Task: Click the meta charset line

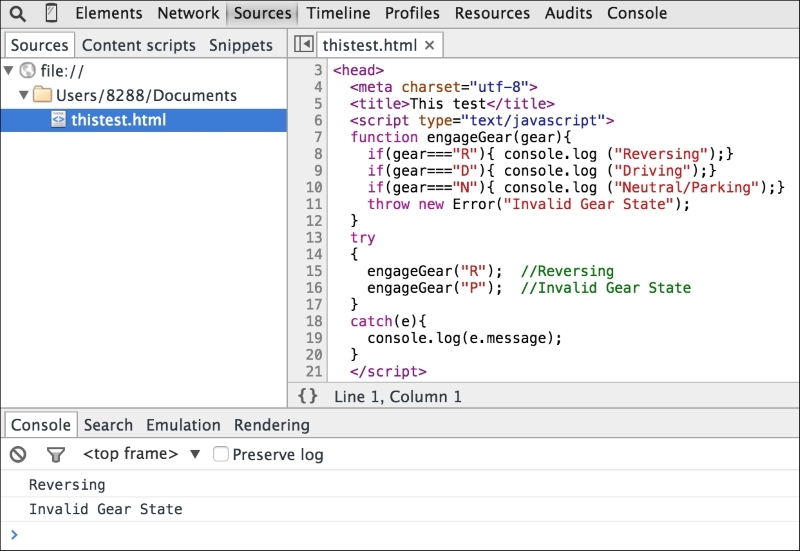Action: click(443, 87)
